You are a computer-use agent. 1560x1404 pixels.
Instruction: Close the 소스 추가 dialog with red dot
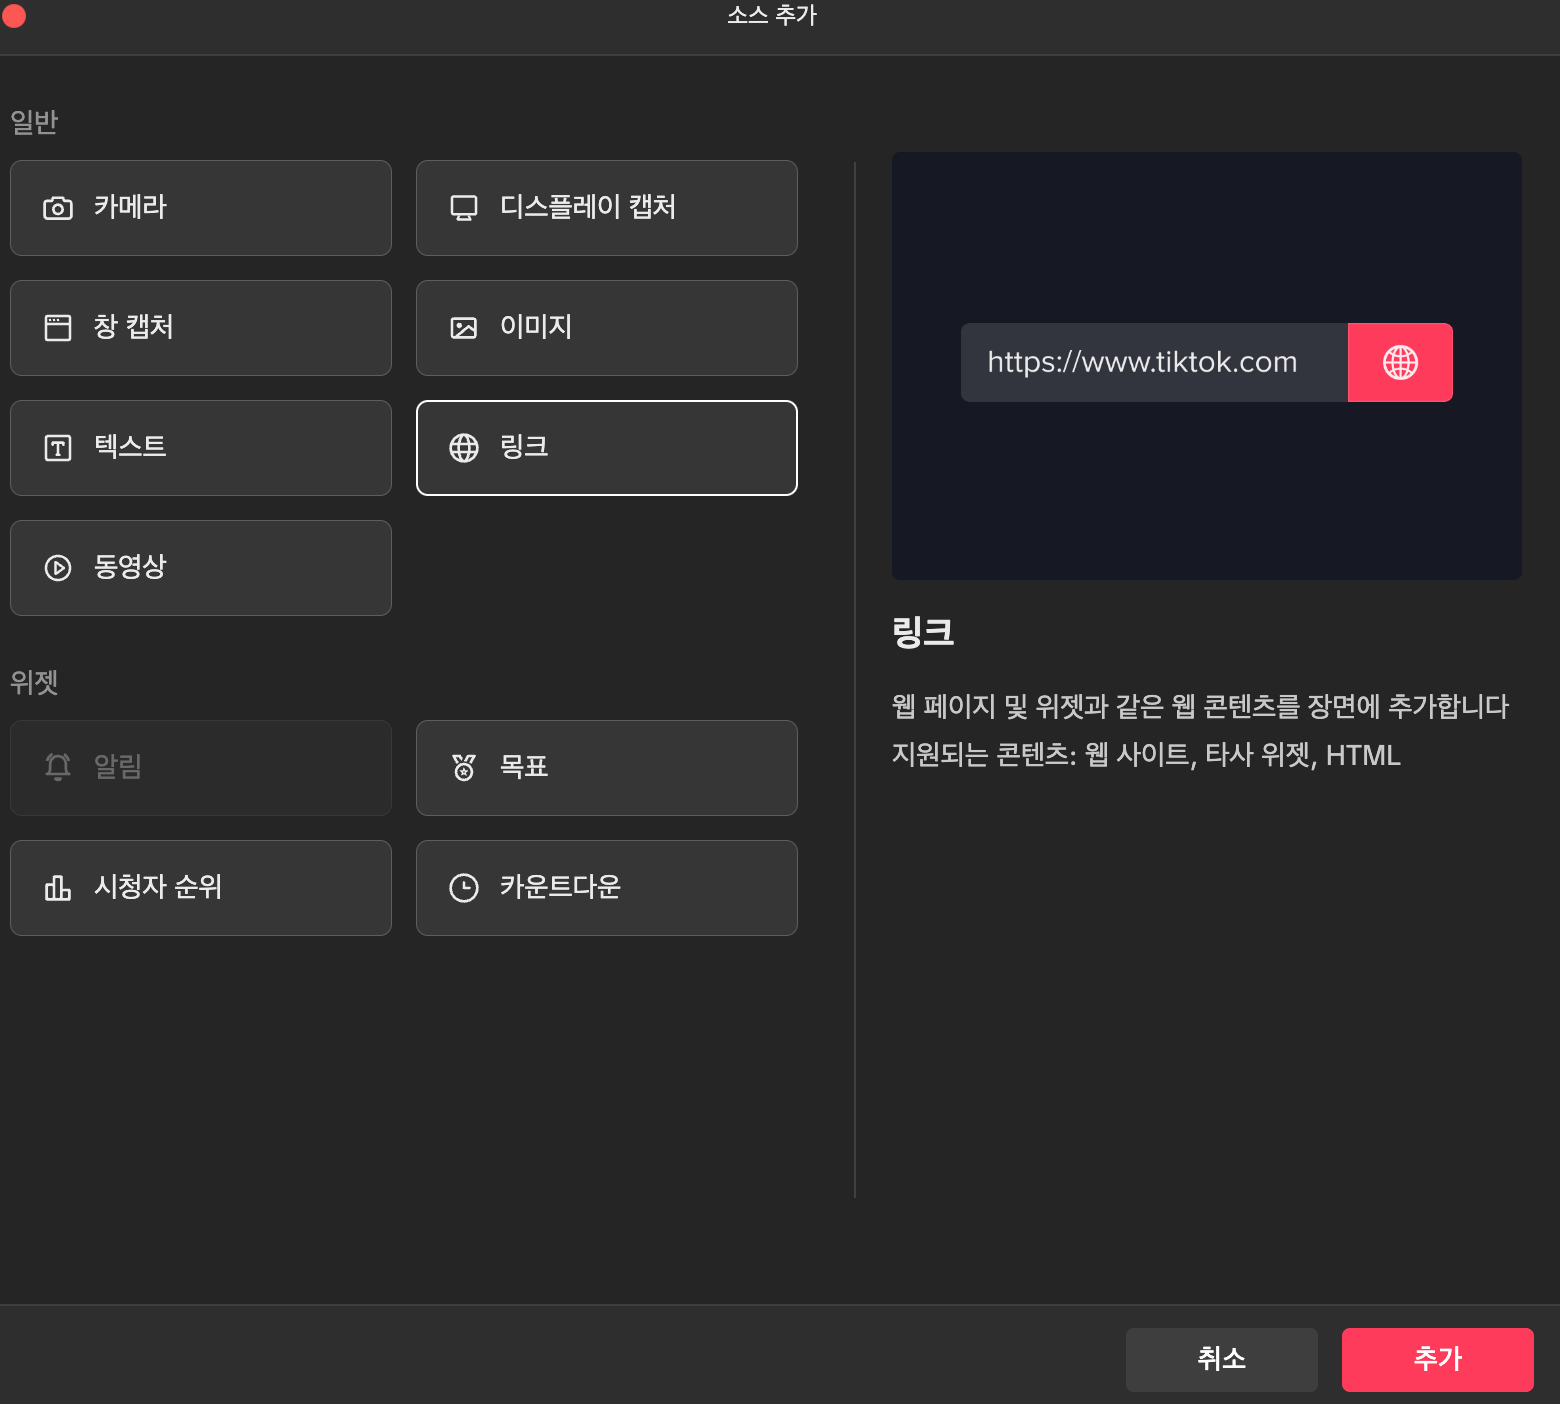(x=14, y=16)
